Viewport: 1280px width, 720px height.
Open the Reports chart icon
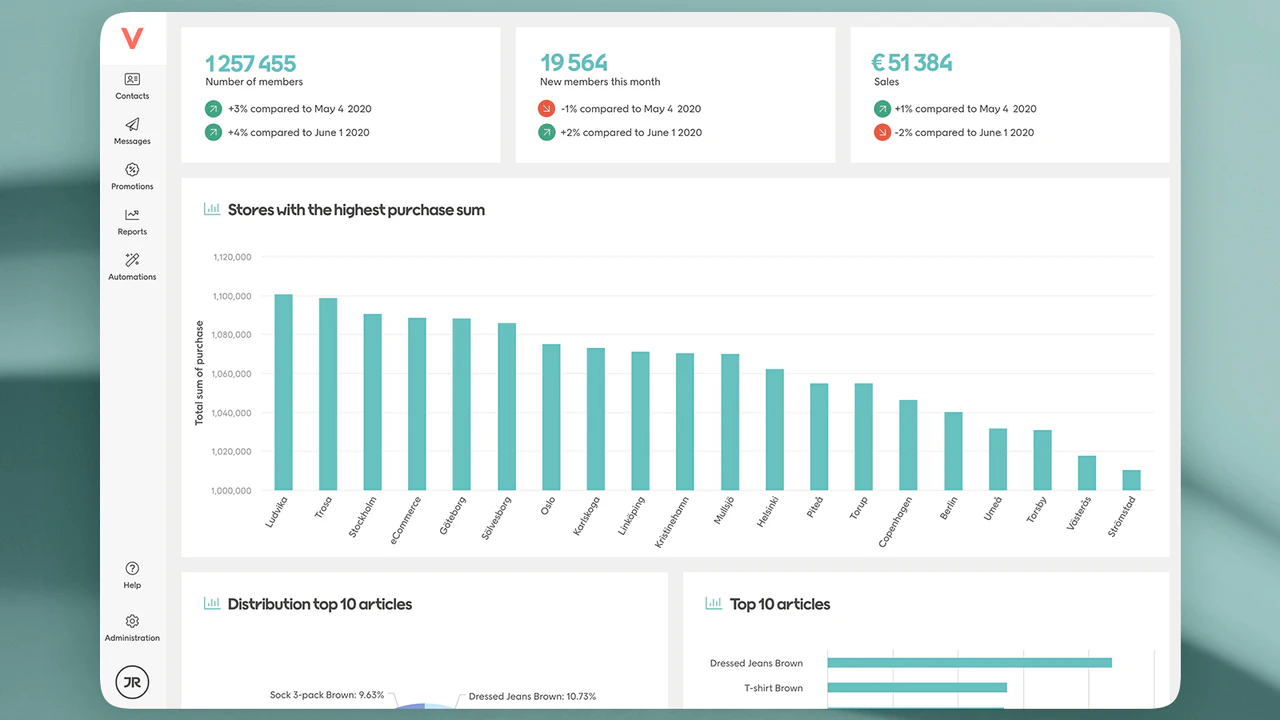click(x=132, y=214)
